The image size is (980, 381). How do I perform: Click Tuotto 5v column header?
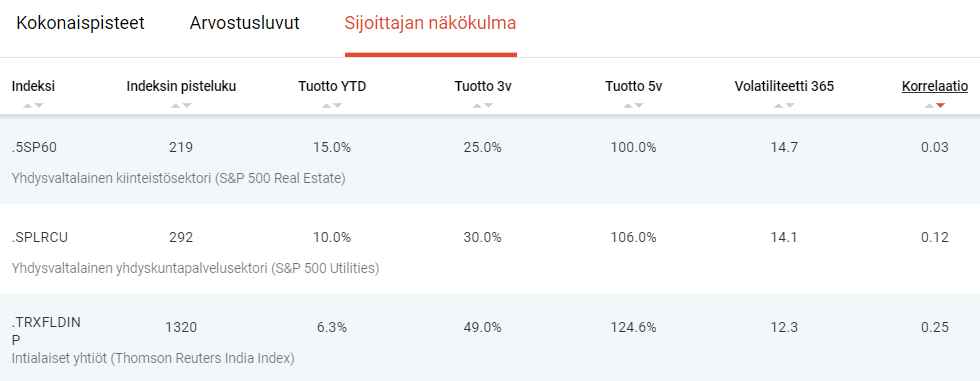[x=633, y=87]
